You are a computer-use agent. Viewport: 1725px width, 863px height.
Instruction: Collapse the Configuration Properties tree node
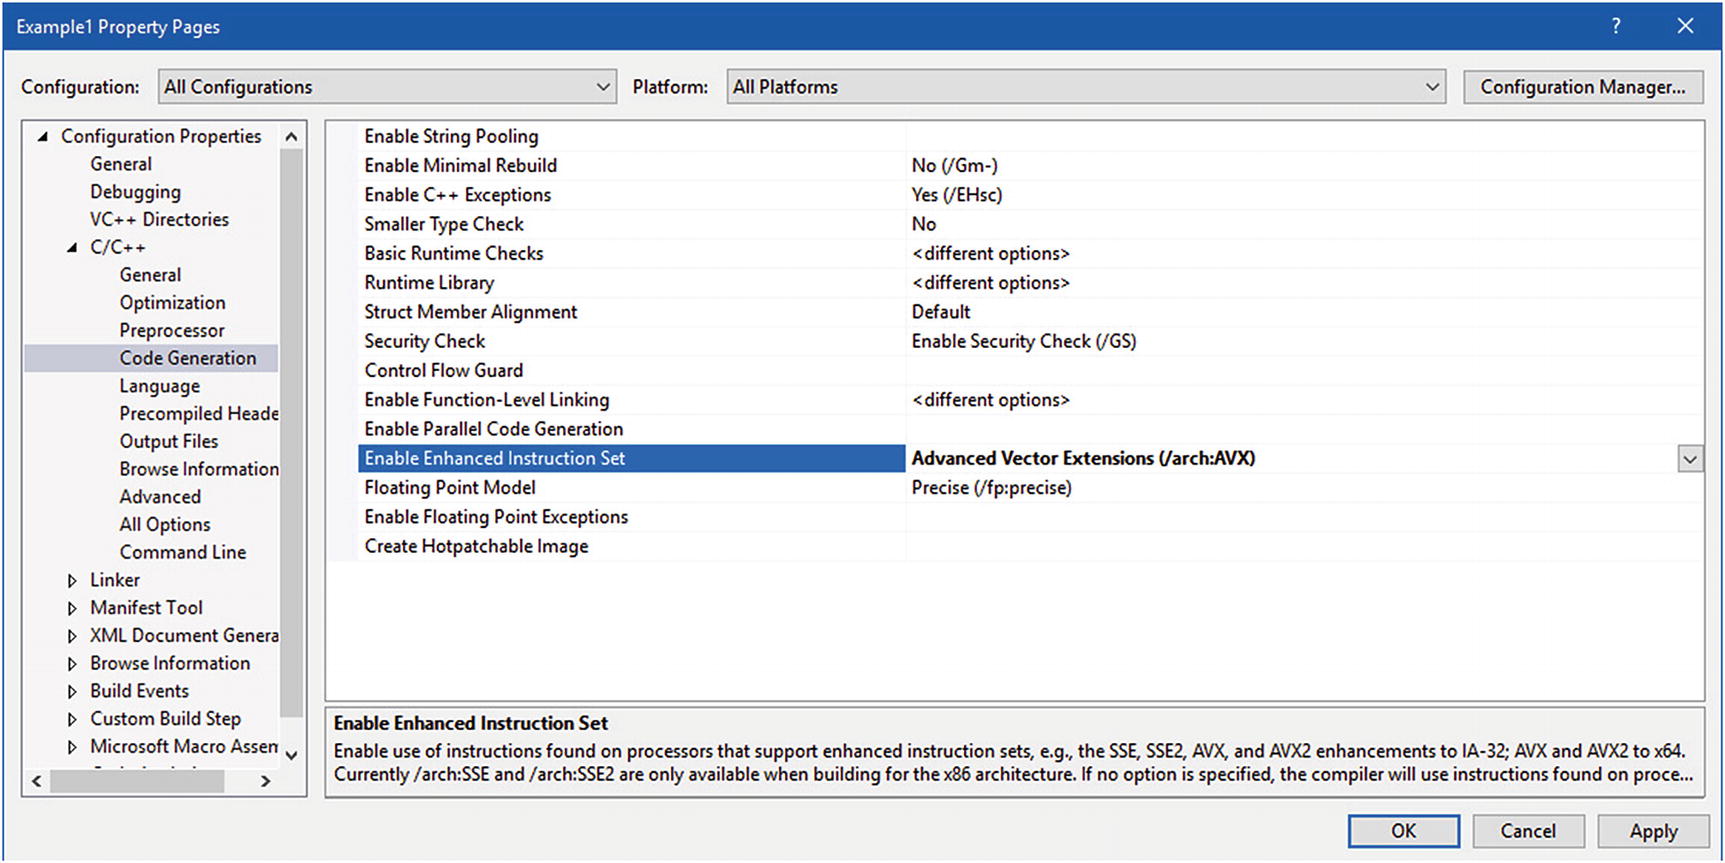pos(42,136)
